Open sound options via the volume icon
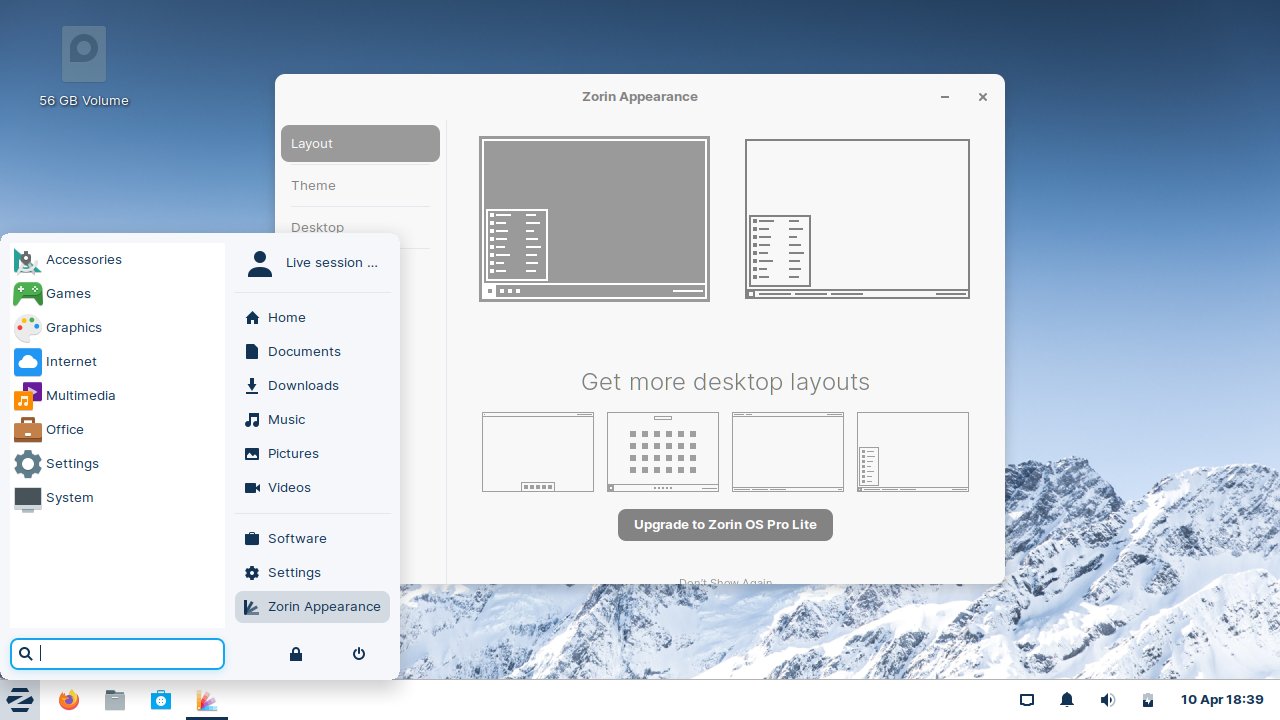Image resolution: width=1280 pixels, height=720 pixels. click(1107, 699)
